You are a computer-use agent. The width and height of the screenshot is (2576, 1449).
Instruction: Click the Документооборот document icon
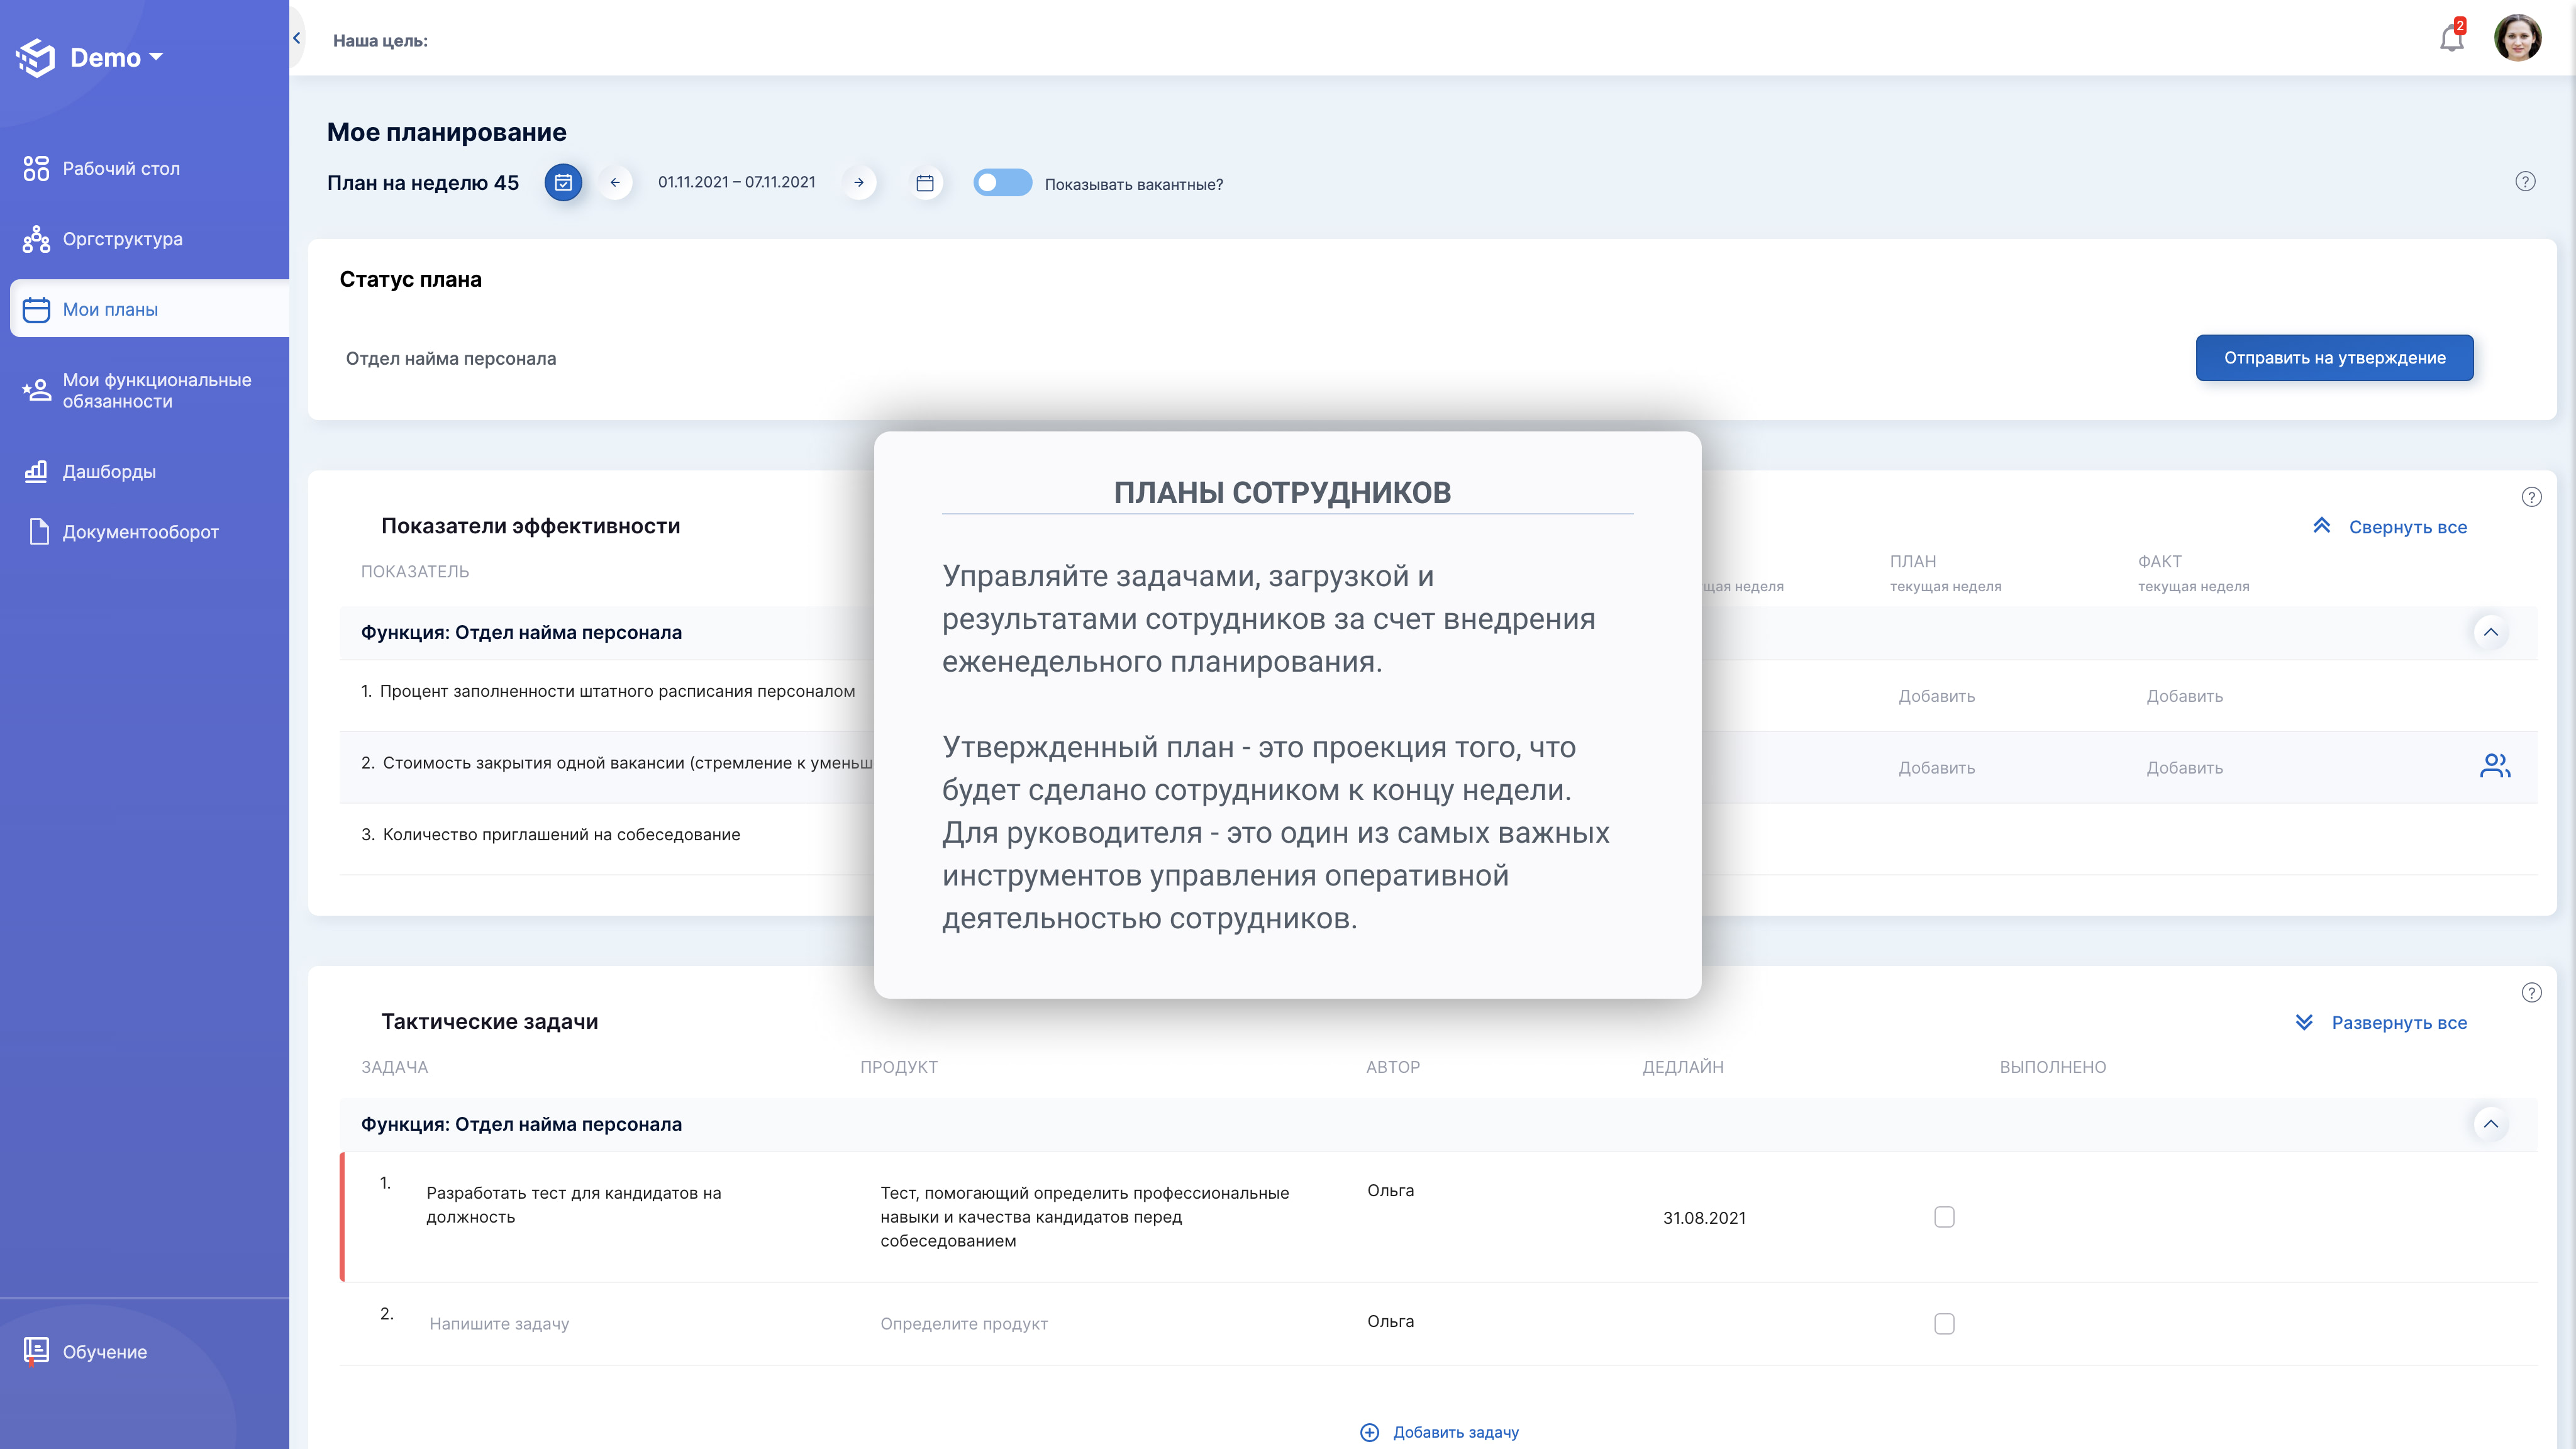[x=39, y=531]
